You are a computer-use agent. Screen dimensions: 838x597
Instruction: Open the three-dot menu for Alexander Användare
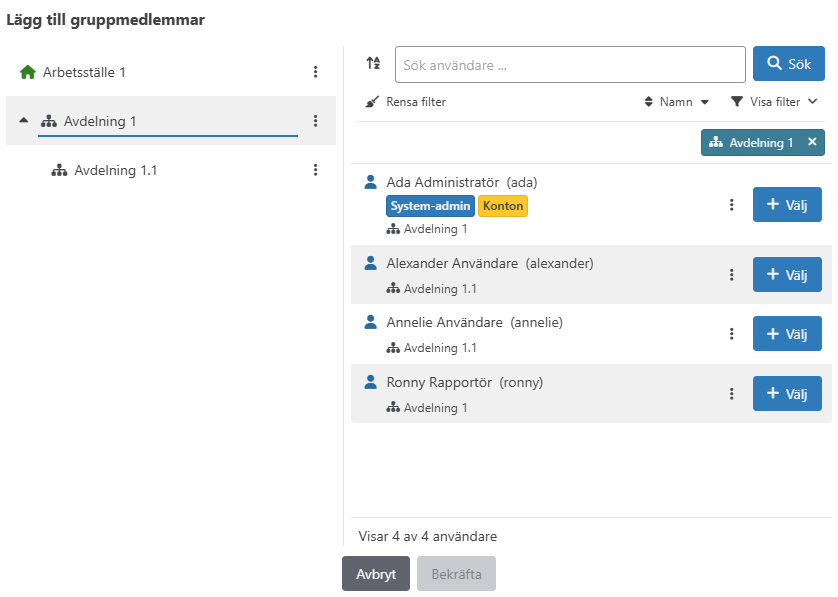pyautogui.click(x=732, y=275)
